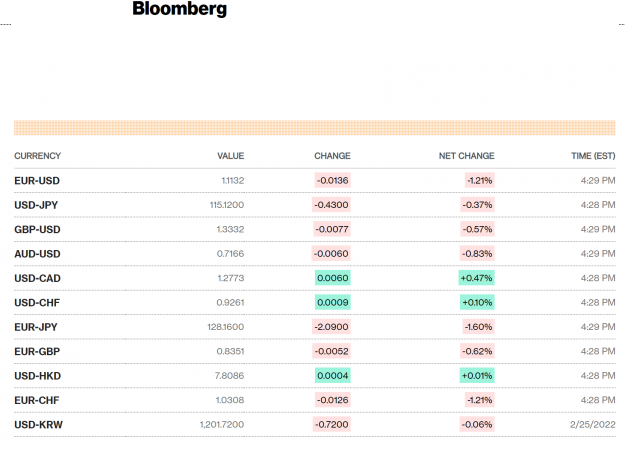Select the USD-CAD currency pair
Screen dimensions: 625x449
37,278
